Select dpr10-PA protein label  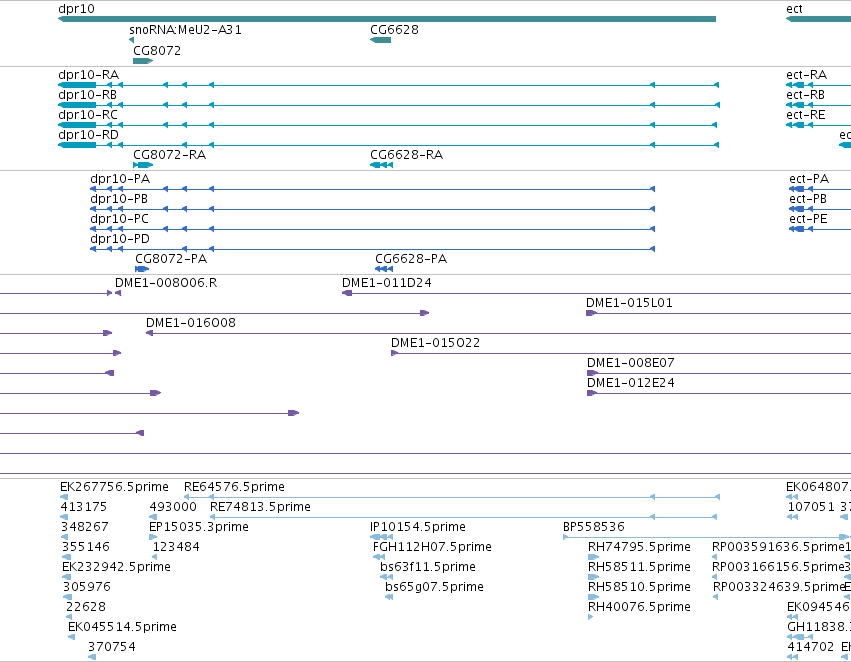point(120,179)
